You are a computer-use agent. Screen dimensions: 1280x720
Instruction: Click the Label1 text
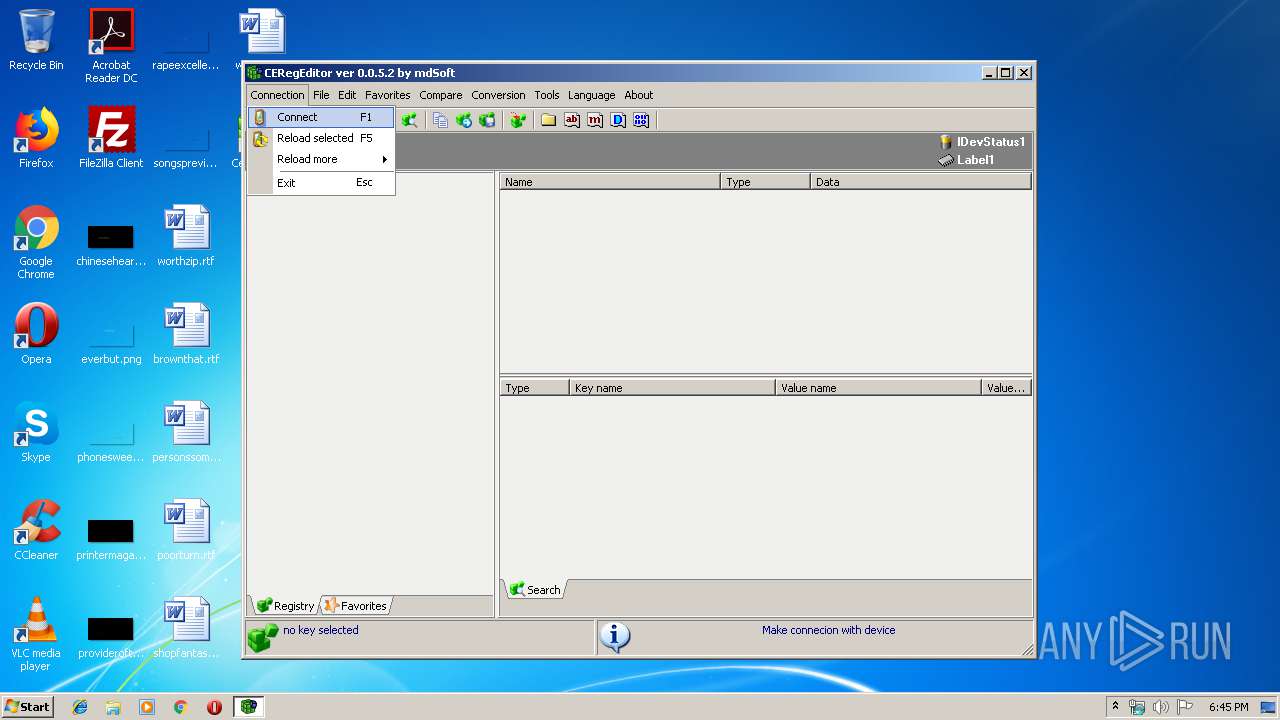tap(975, 160)
